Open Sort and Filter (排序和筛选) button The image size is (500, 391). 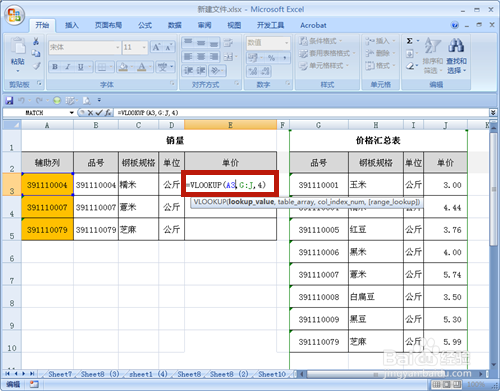(x=432, y=55)
